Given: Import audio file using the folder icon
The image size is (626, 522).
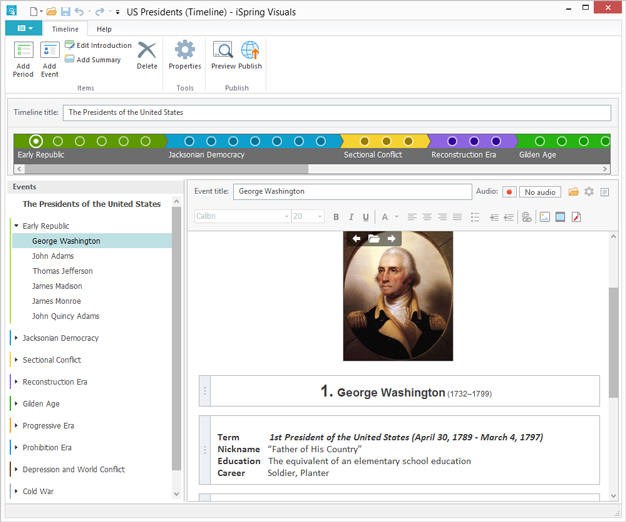Looking at the screenshot, I should coord(573,192).
